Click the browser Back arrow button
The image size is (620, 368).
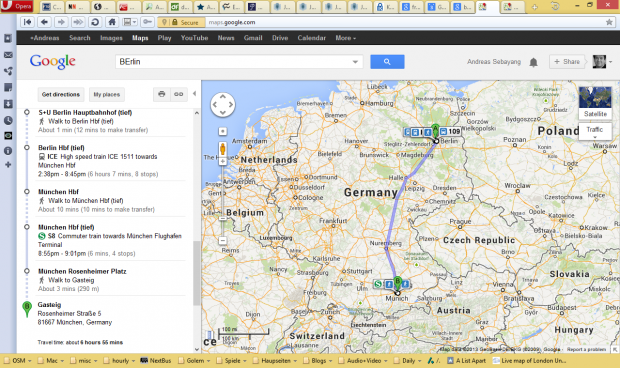[x=44, y=22]
